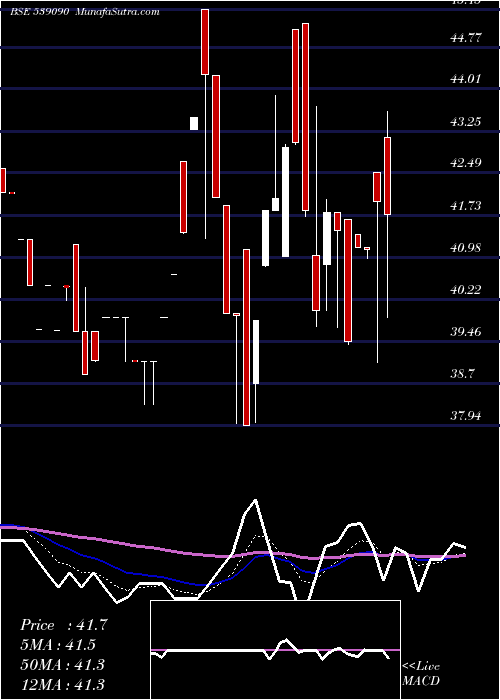The image size is (500, 700).
Task: Click the 44.77 price axis label
Action: coord(466,38)
